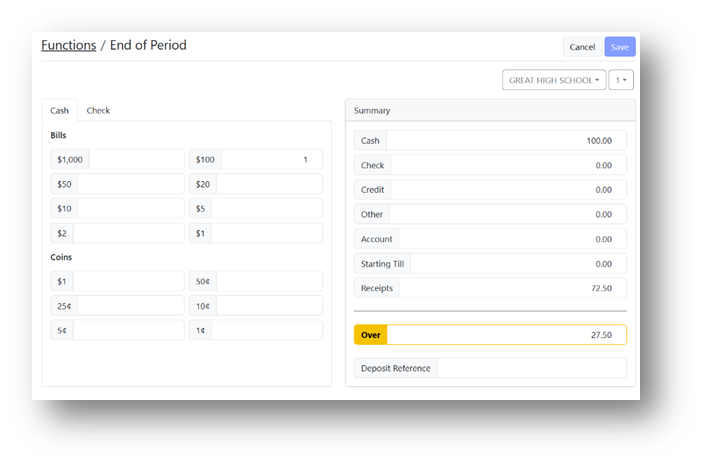The width and height of the screenshot is (705, 465).
Task: Click the $10 bills input field
Action: pos(131,209)
